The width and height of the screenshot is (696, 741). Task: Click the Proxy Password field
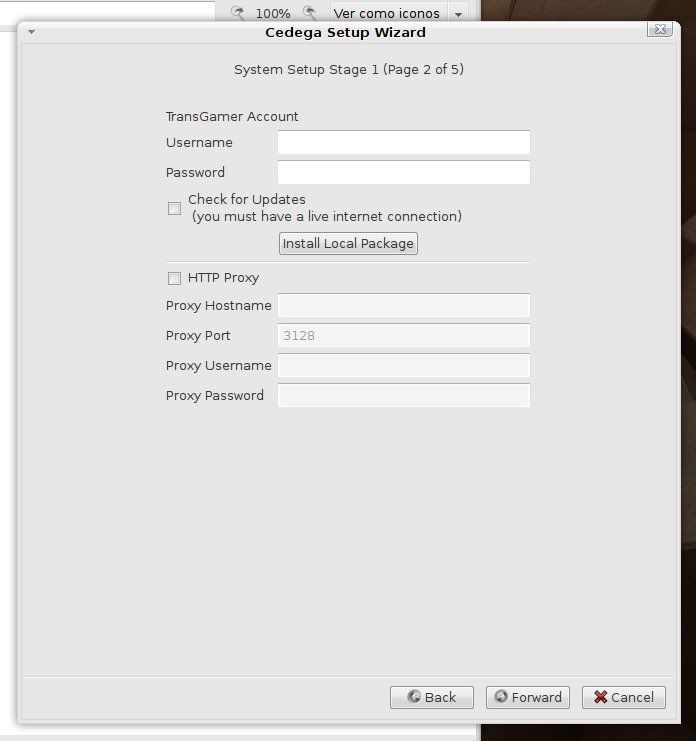(x=404, y=395)
